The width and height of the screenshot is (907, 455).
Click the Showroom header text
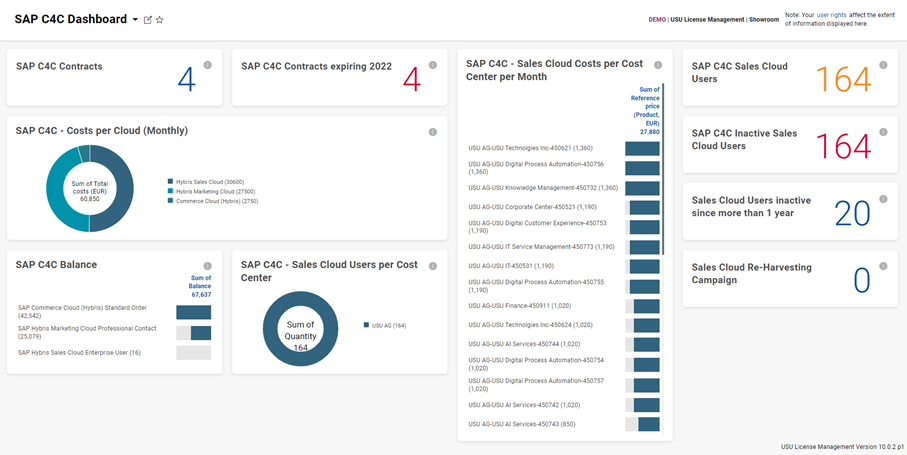(764, 20)
